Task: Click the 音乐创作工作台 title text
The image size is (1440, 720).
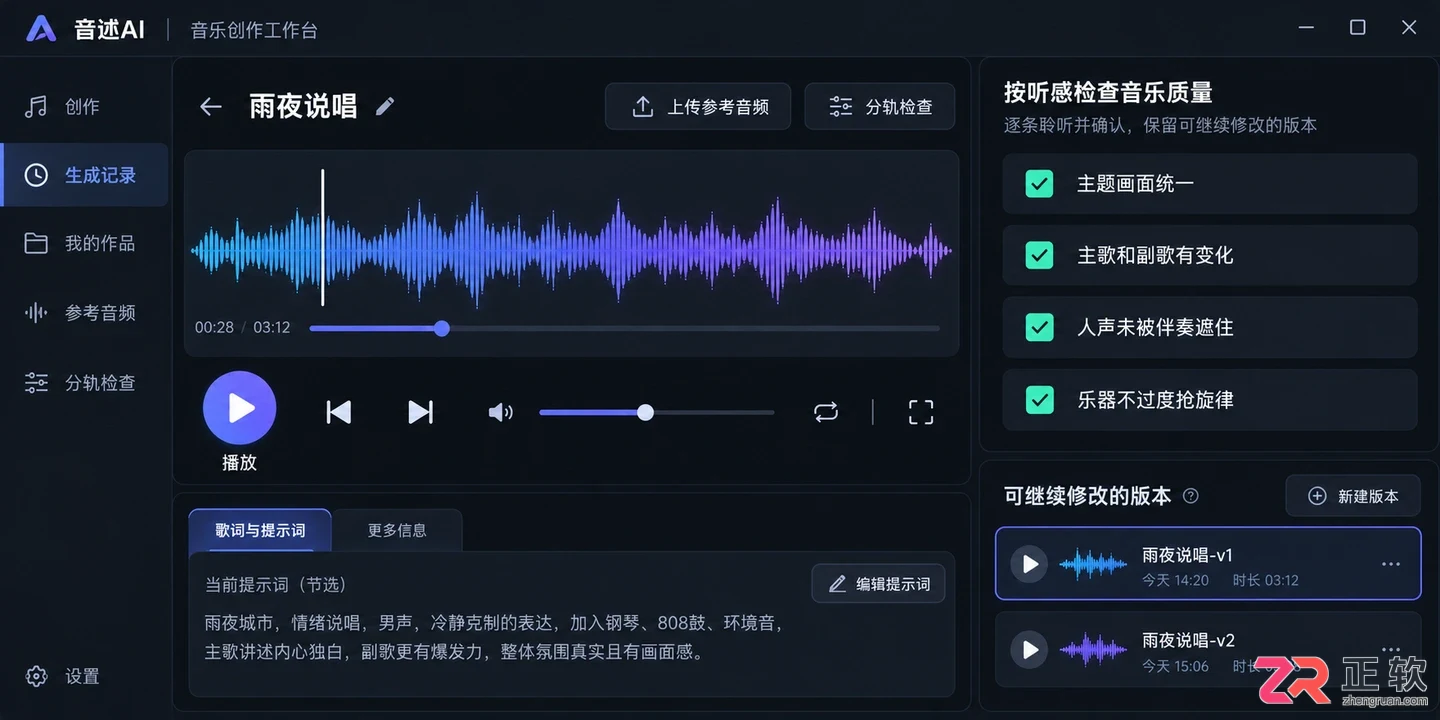Action: pos(254,30)
